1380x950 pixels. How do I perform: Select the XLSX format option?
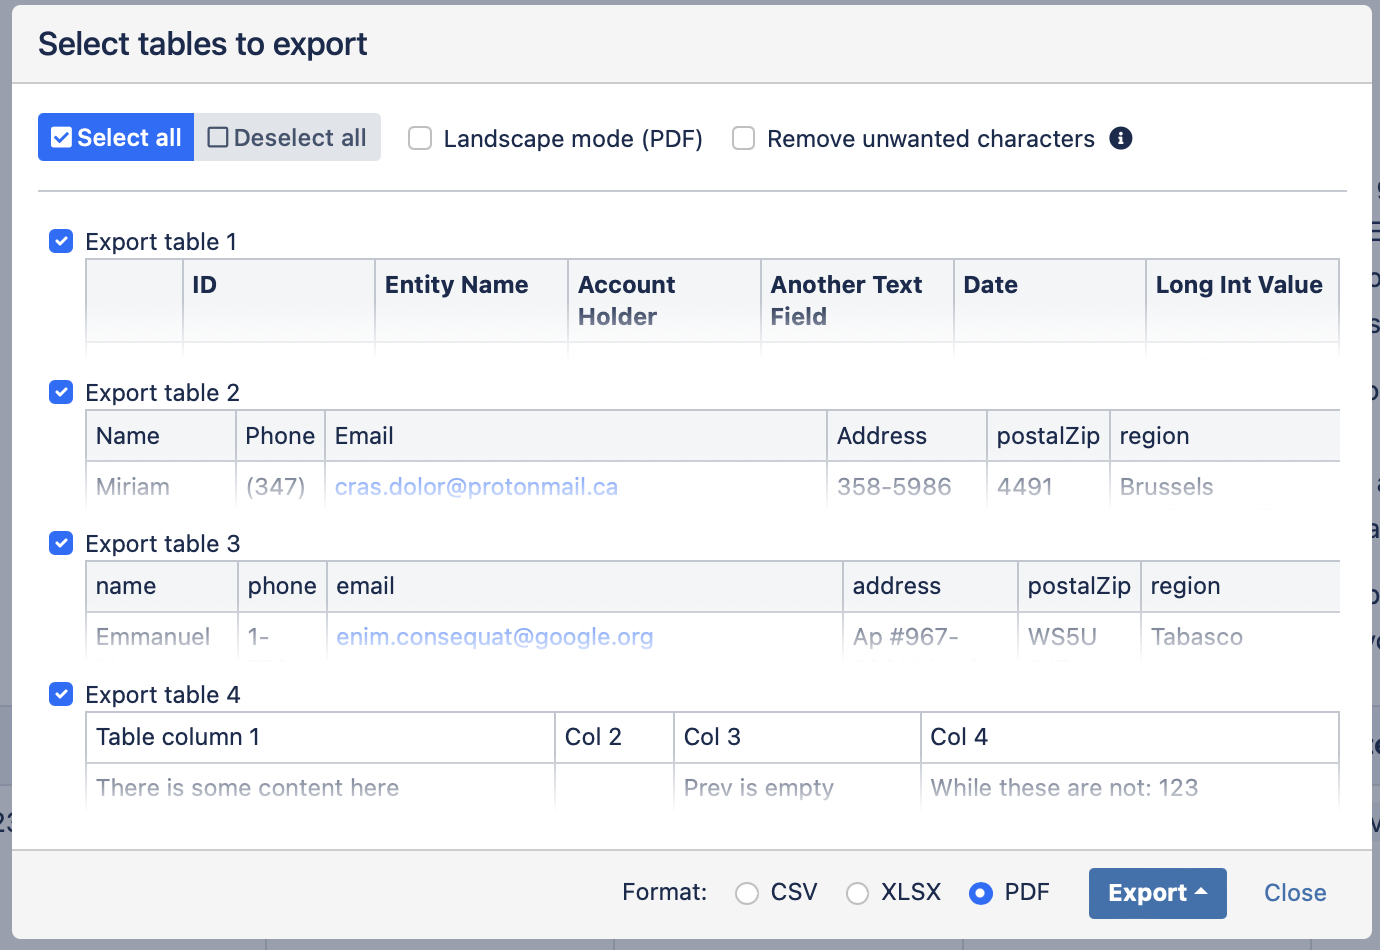[x=857, y=893]
